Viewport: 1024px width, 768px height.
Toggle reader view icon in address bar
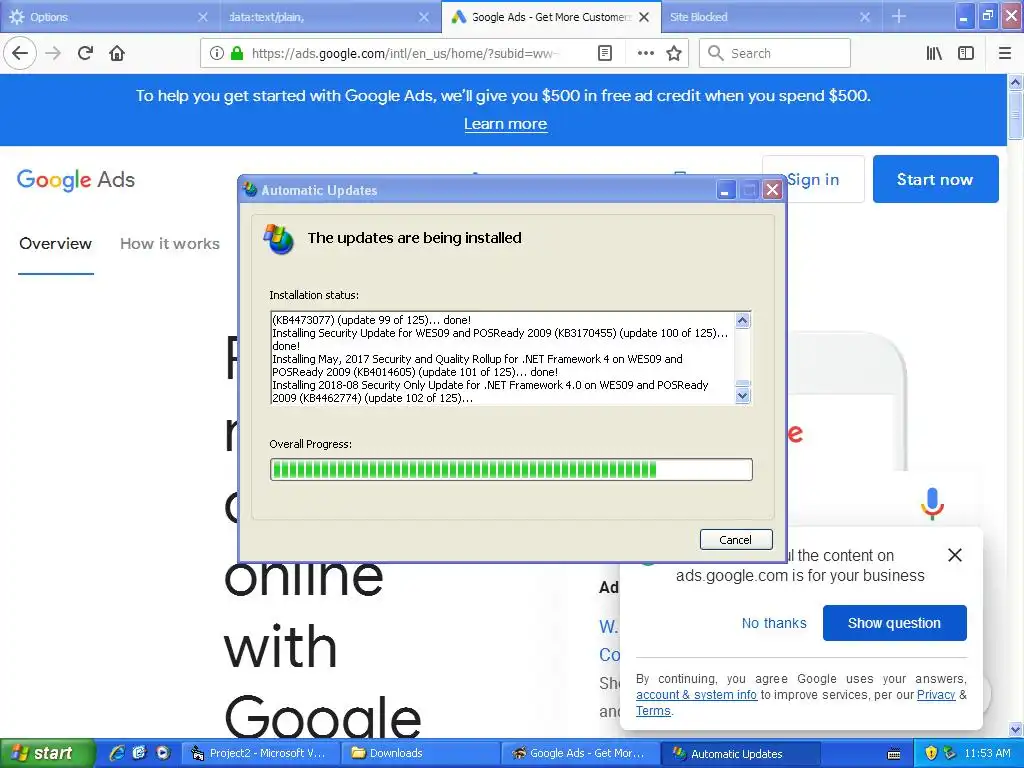[605, 53]
